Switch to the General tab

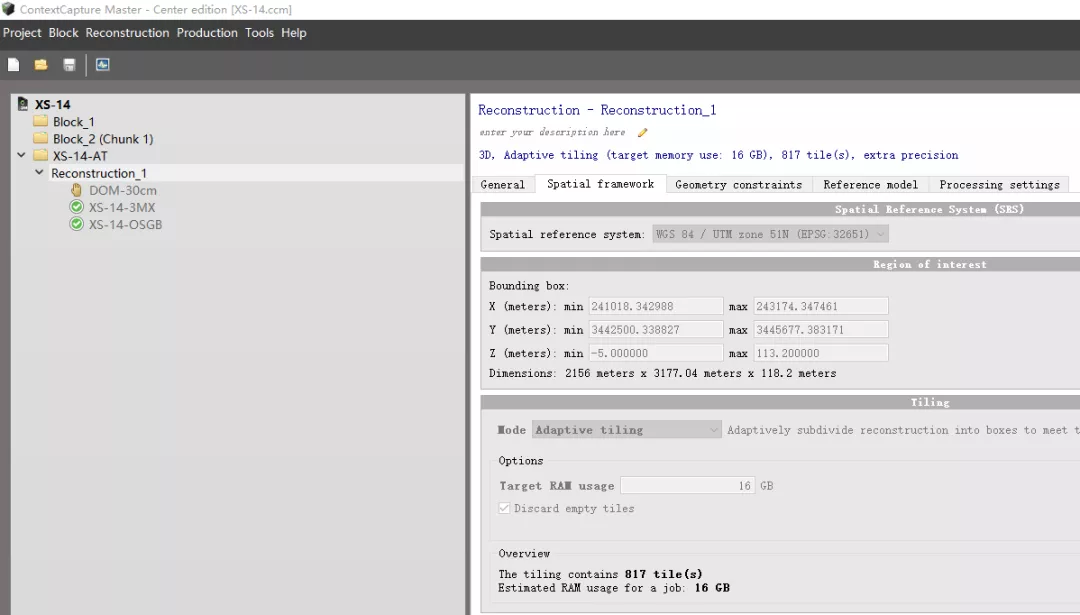tap(503, 185)
